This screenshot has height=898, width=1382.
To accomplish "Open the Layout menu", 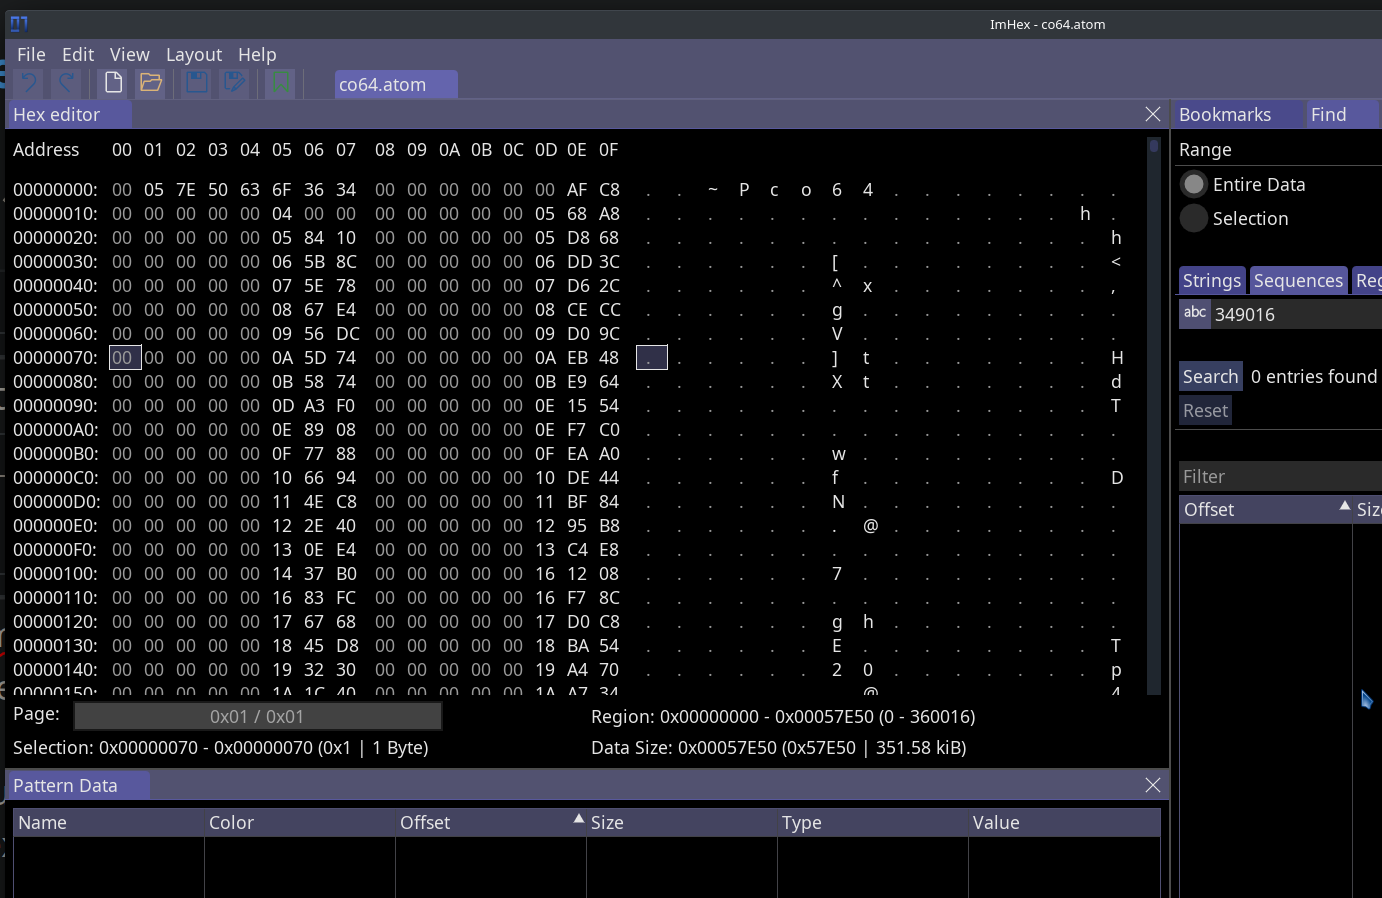I will click(194, 54).
